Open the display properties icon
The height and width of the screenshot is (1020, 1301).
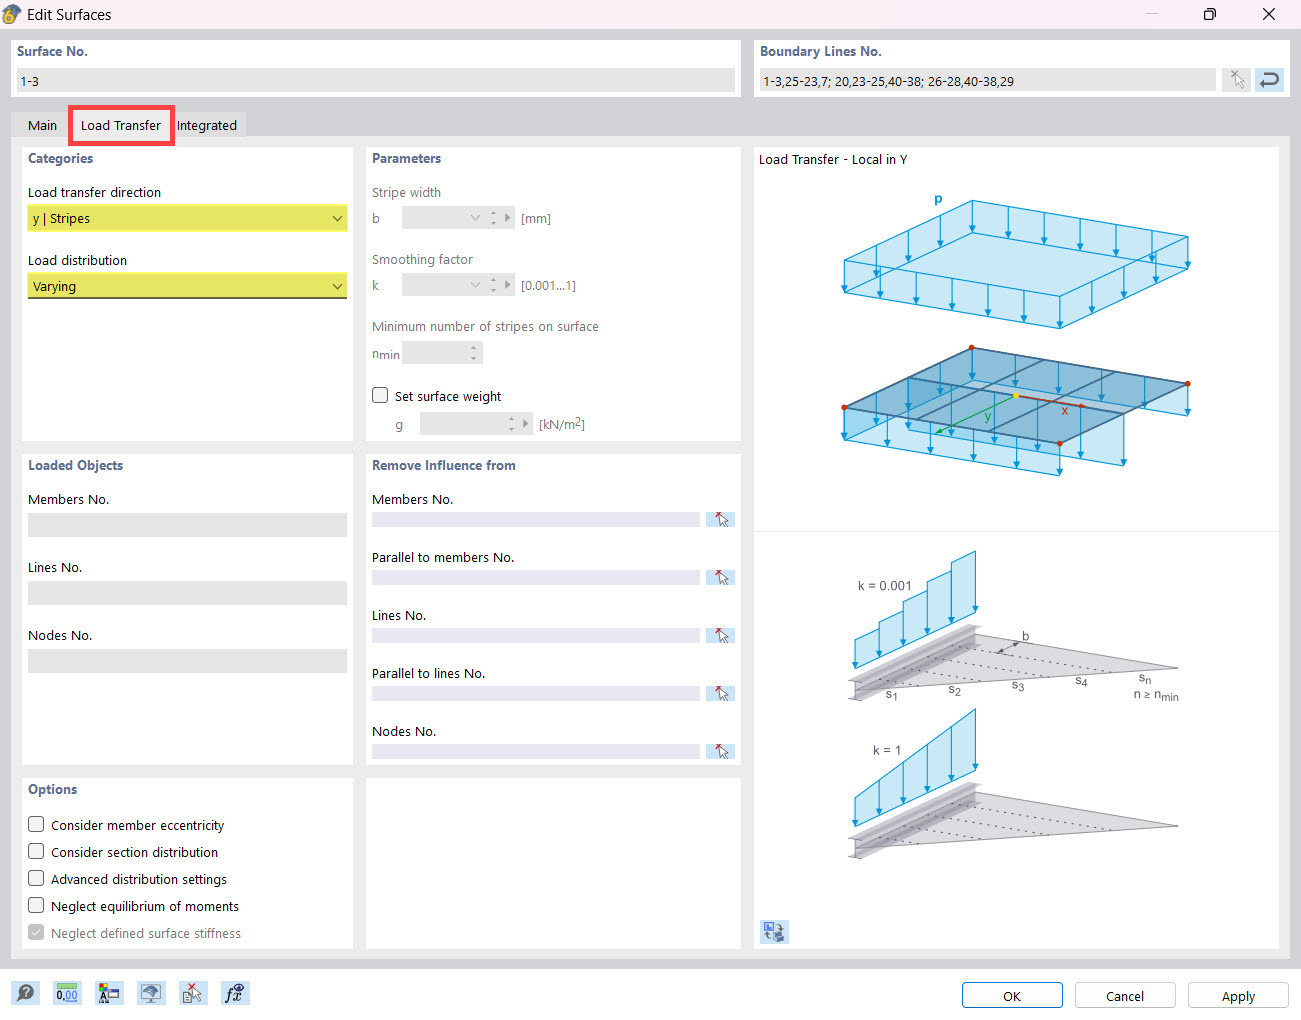pyautogui.click(x=109, y=993)
